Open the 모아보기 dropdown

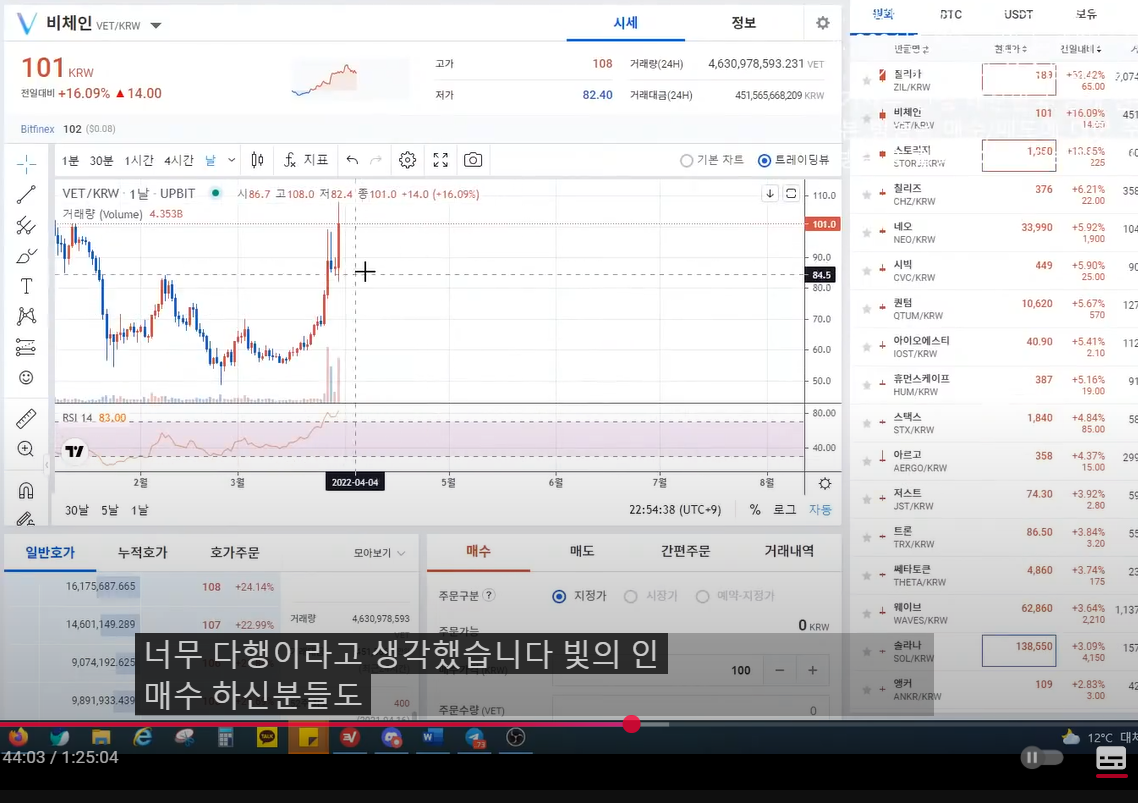click(x=379, y=553)
